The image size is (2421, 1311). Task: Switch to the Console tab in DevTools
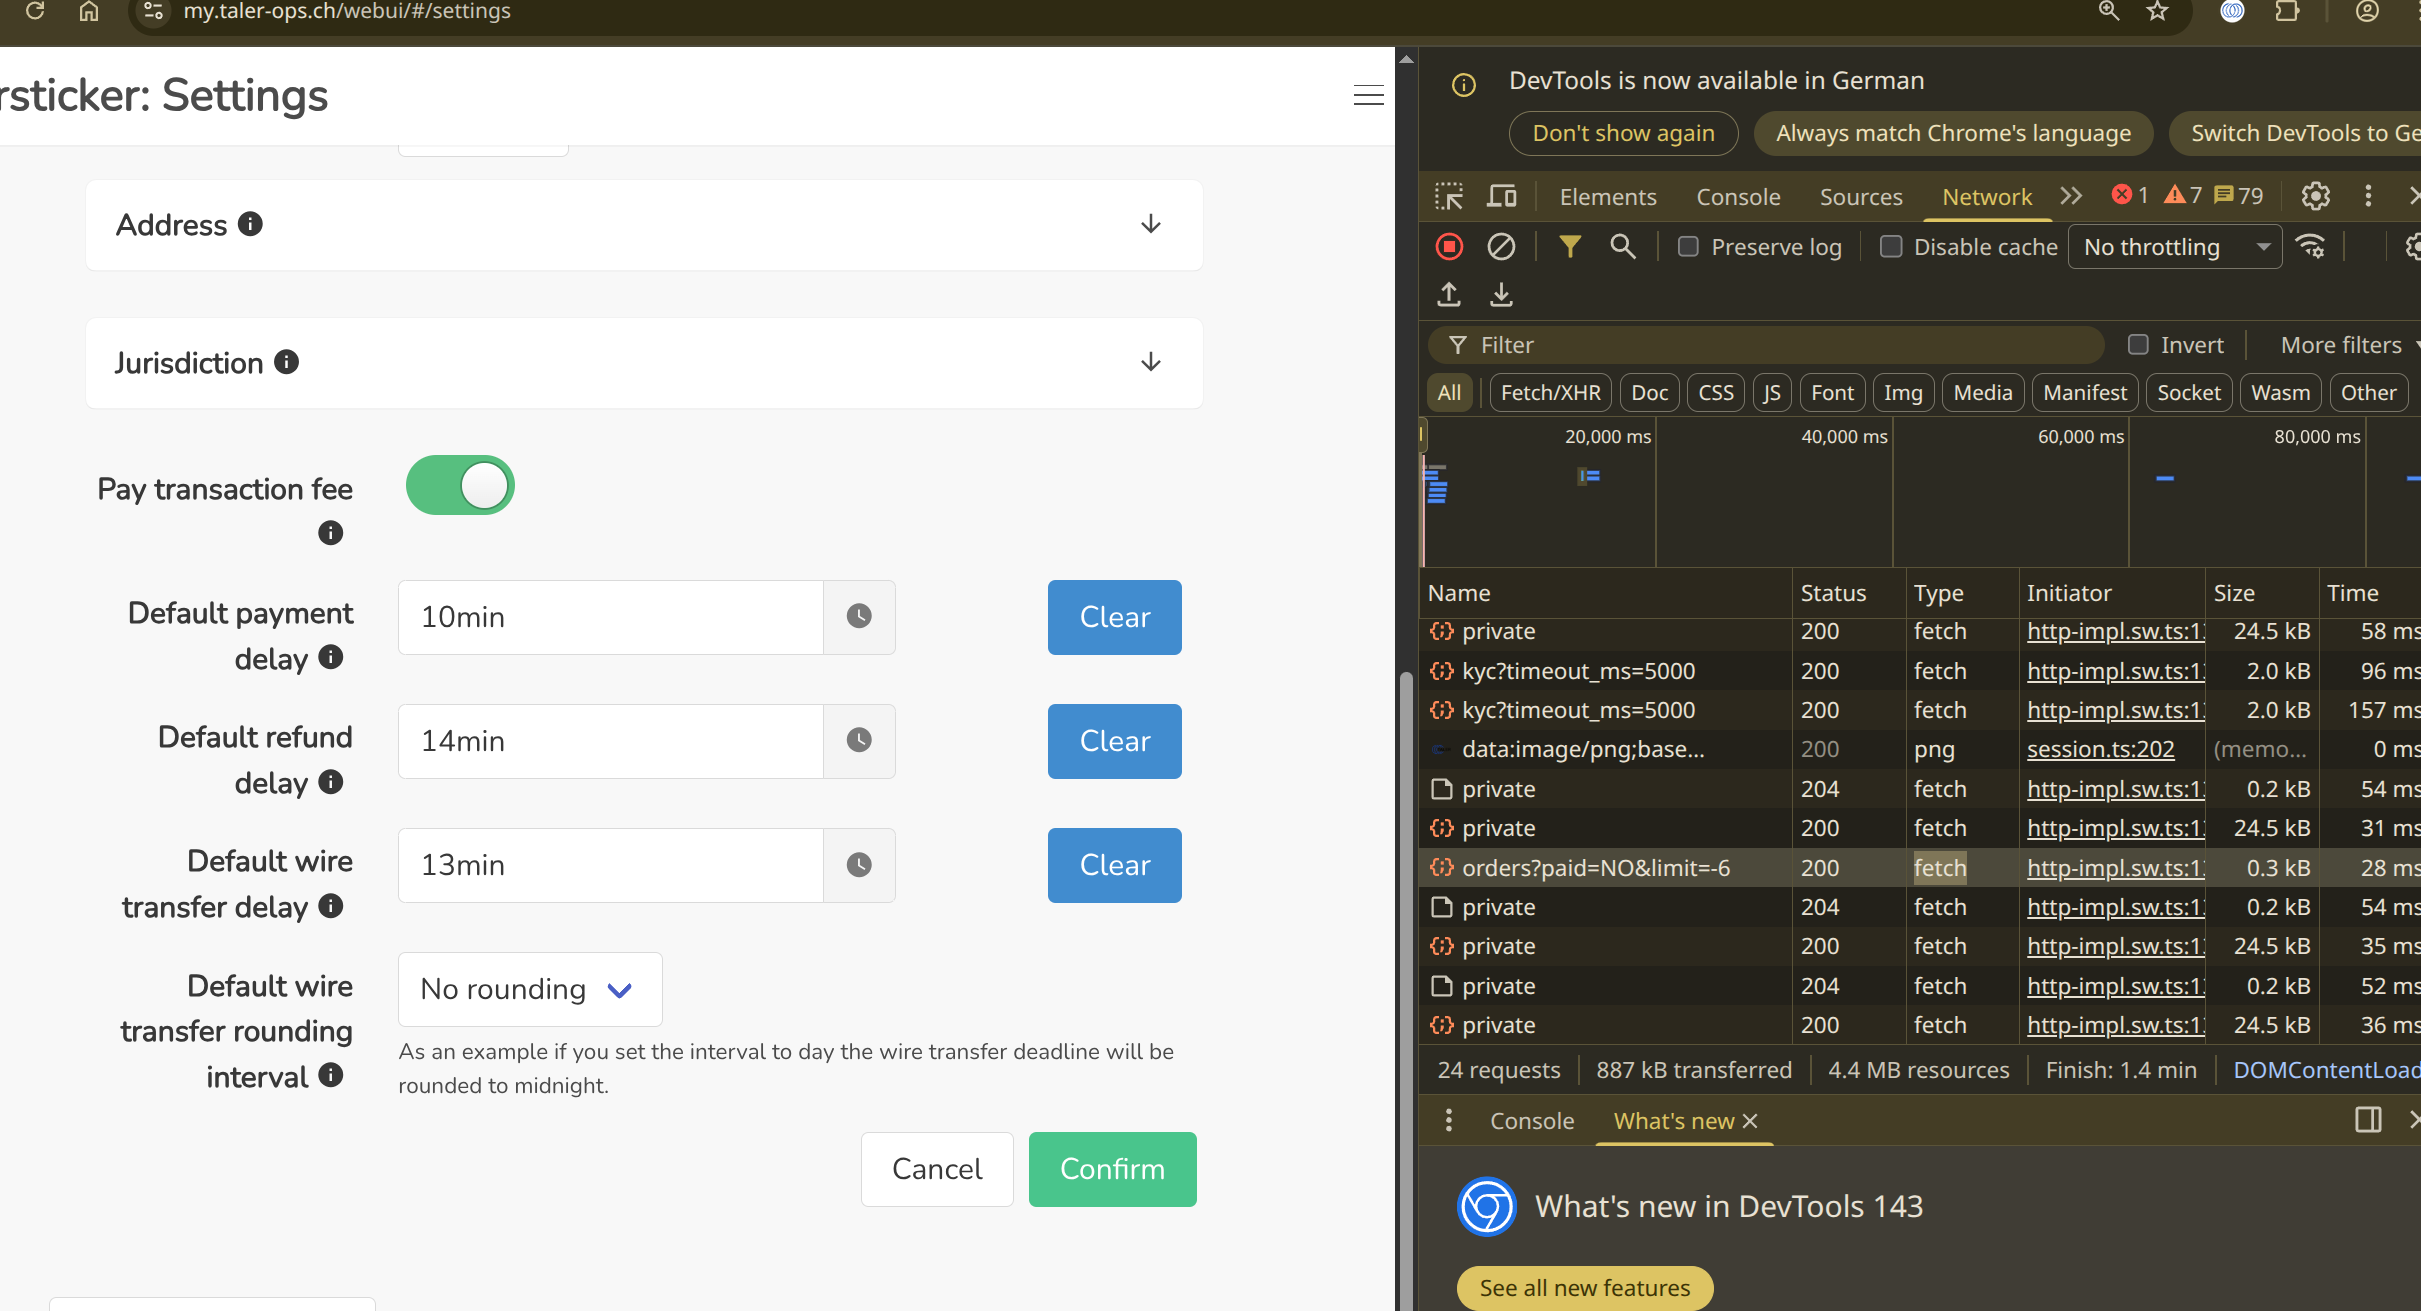(x=1738, y=197)
